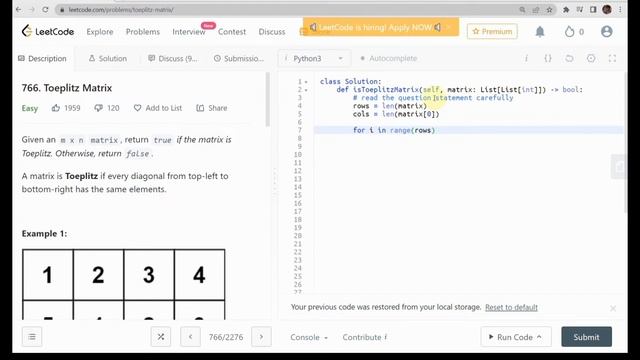This screenshot has height=360, width=640.
Task: Dismiss the restored code notification
Action: point(613,309)
